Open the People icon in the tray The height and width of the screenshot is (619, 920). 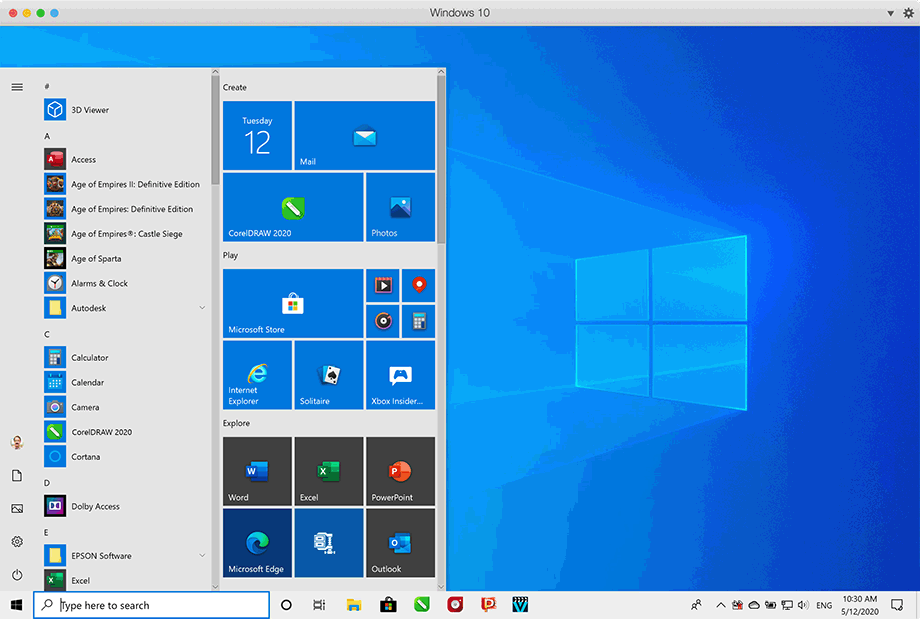(x=696, y=605)
